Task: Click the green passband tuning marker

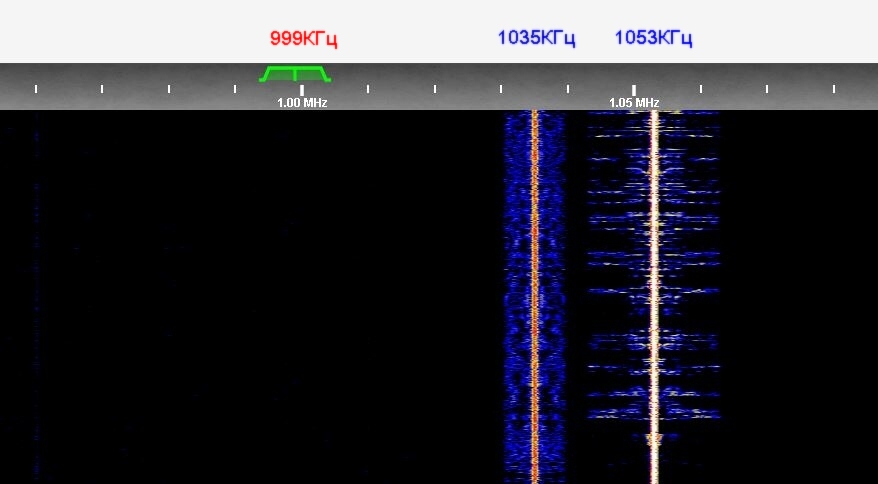Action: tap(295, 74)
